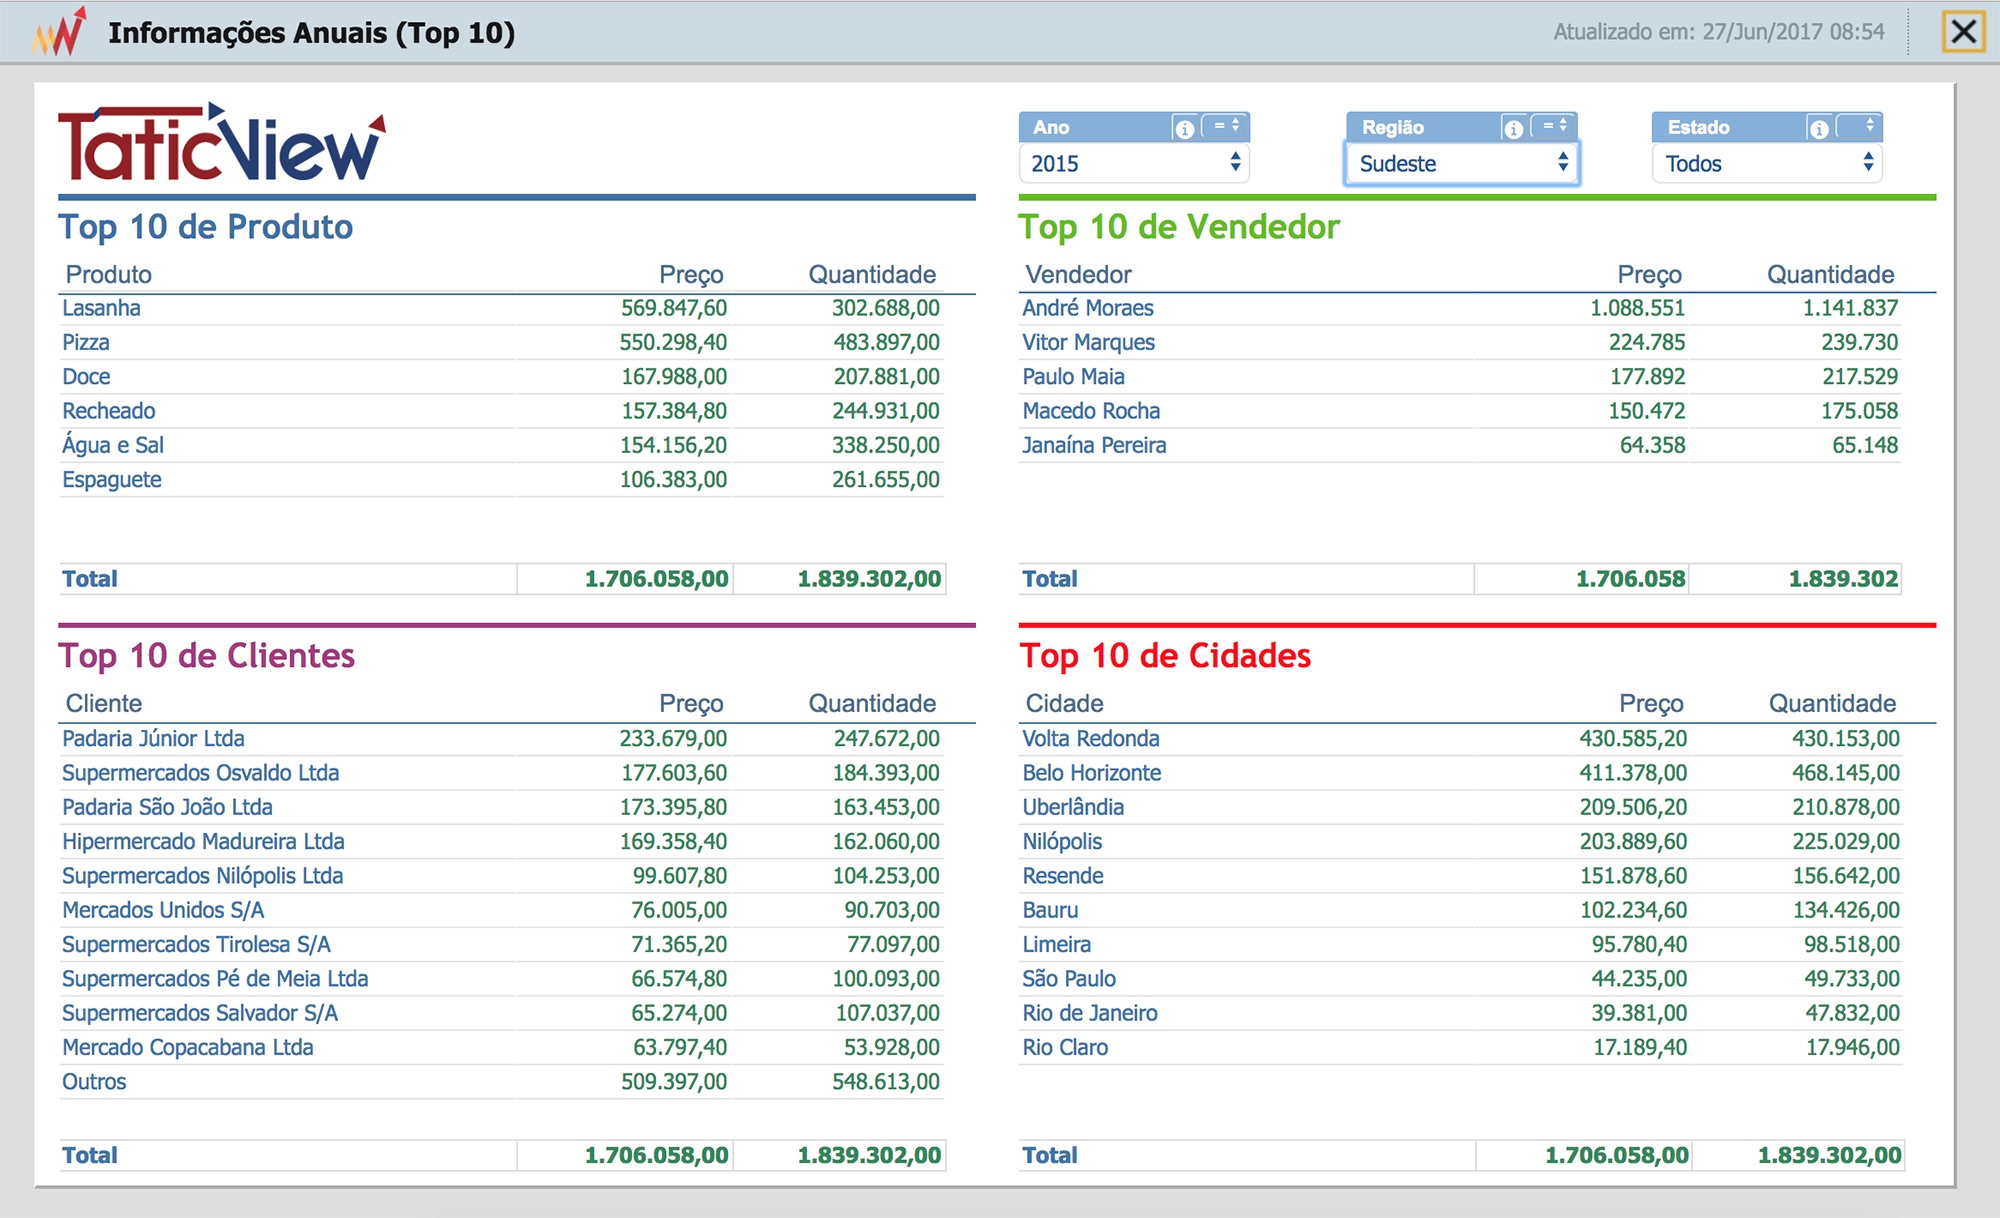This screenshot has width=2000, height=1218.
Task: Click the Região filter info icon
Action: (1513, 128)
